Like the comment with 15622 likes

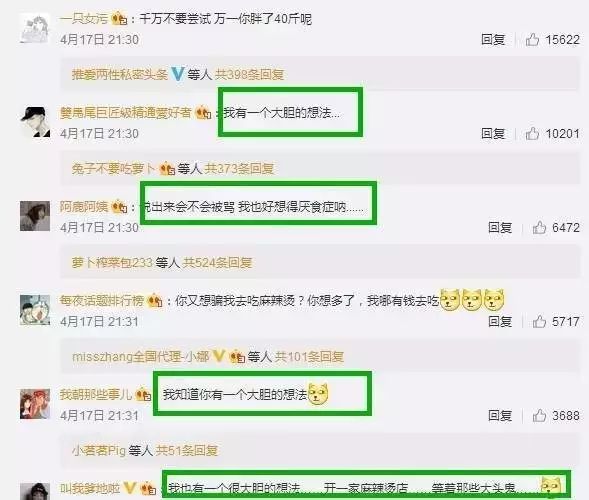532,39
